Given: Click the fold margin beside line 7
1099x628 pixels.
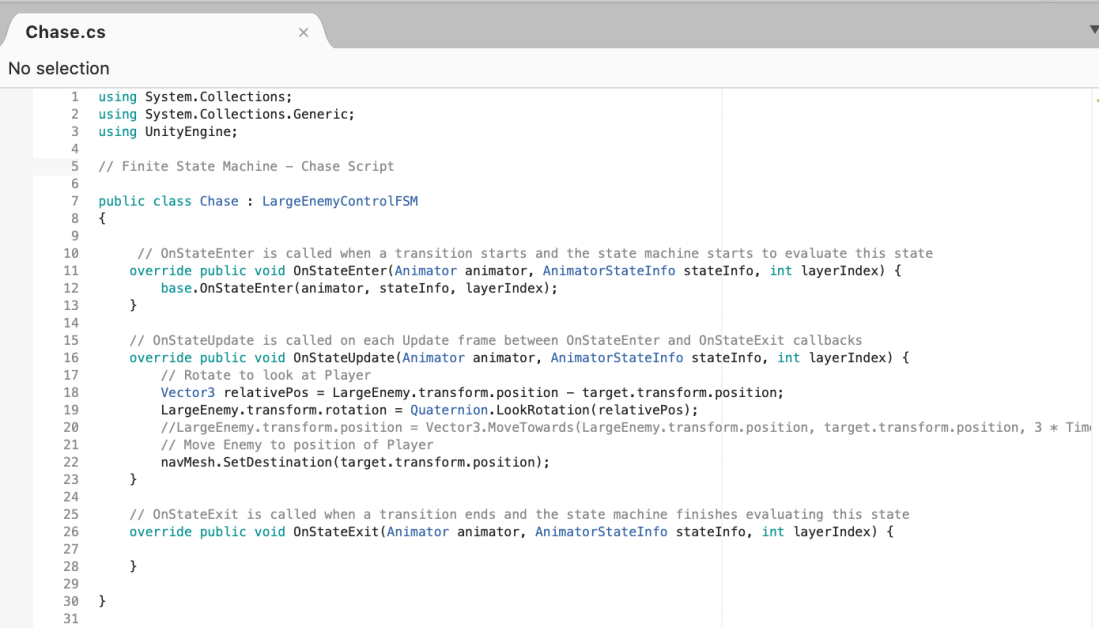Looking at the screenshot, I should [x=88, y=201].
